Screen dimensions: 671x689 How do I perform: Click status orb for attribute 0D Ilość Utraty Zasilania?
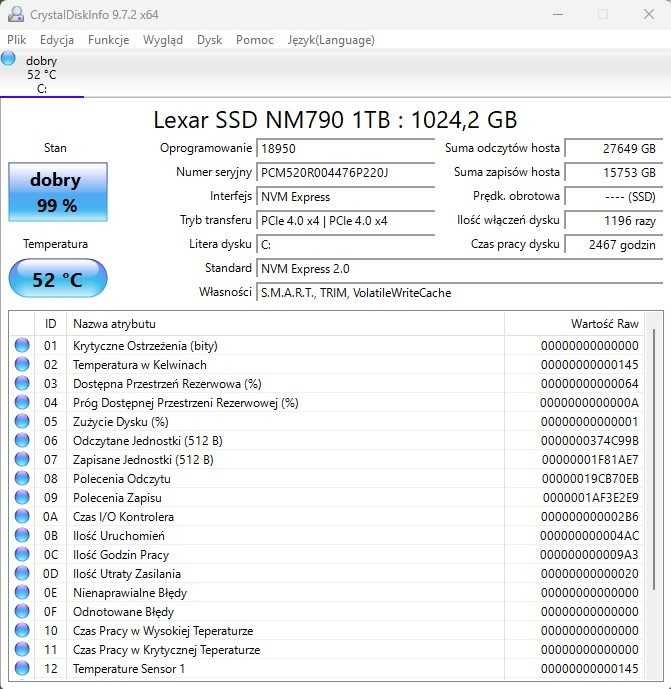click(x=22, y=573)
